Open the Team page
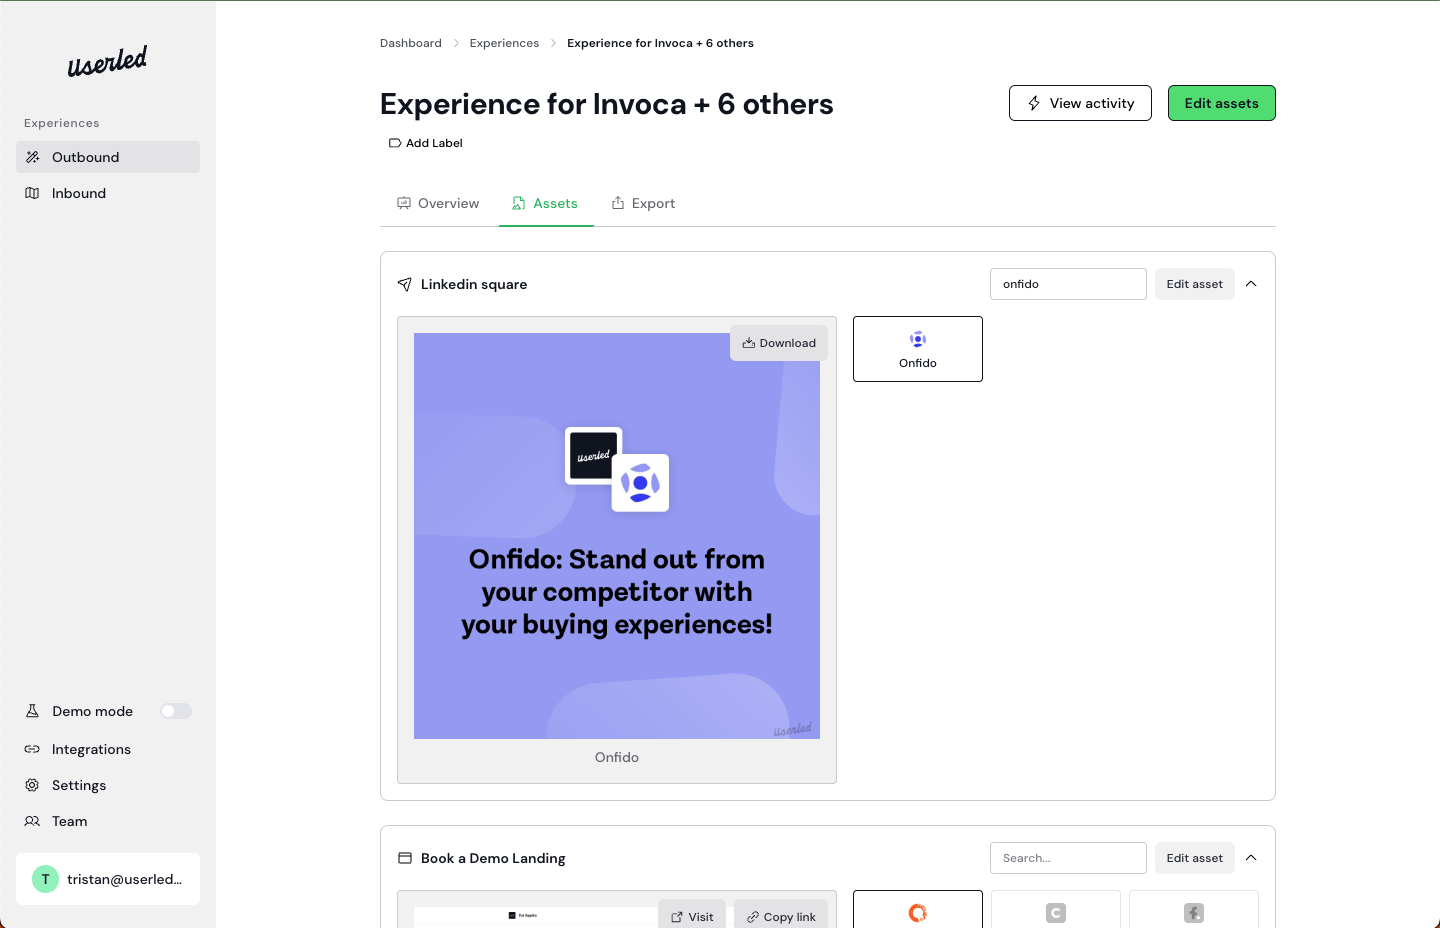This screenshot has width=1440, height=928. tap(69, 821)
